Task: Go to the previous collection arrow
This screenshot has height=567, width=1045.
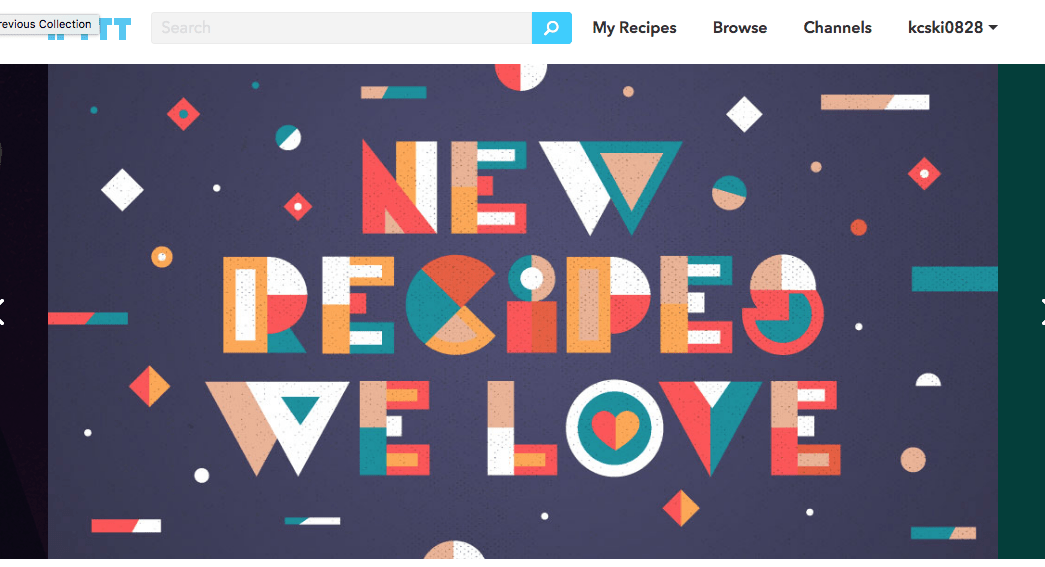Action: (x=3, y=310)
